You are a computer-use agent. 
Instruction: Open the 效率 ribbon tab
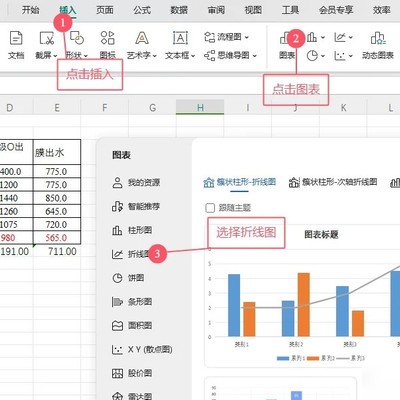381,10
